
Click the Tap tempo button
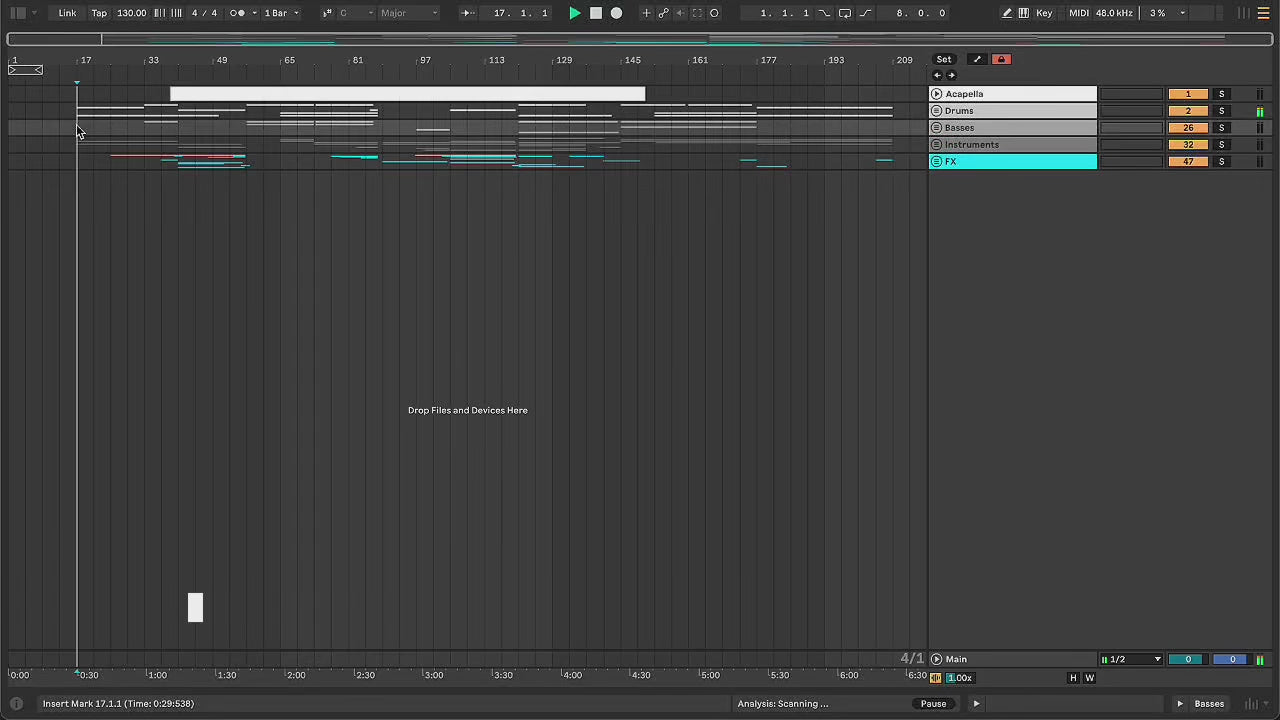point(99,13)
